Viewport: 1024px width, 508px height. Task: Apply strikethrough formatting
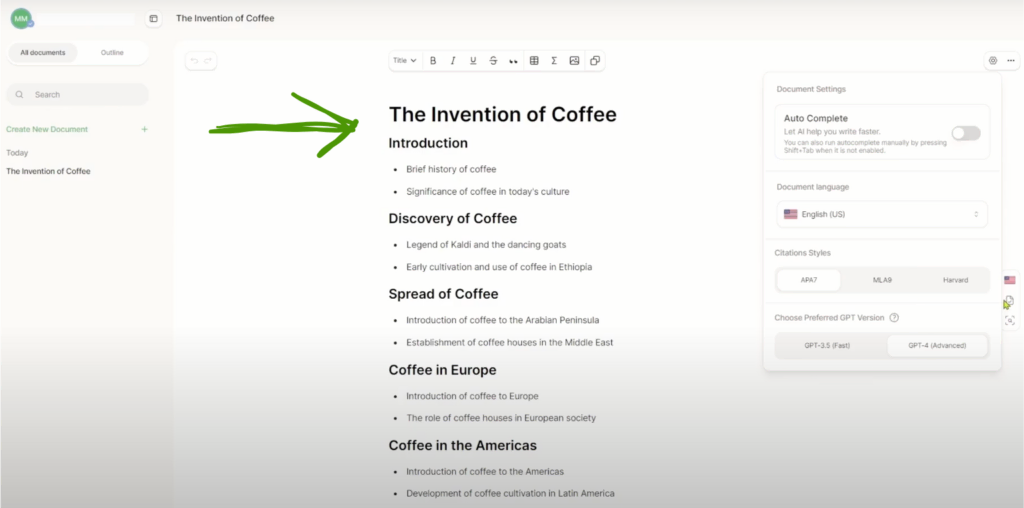tap(493, 61)
